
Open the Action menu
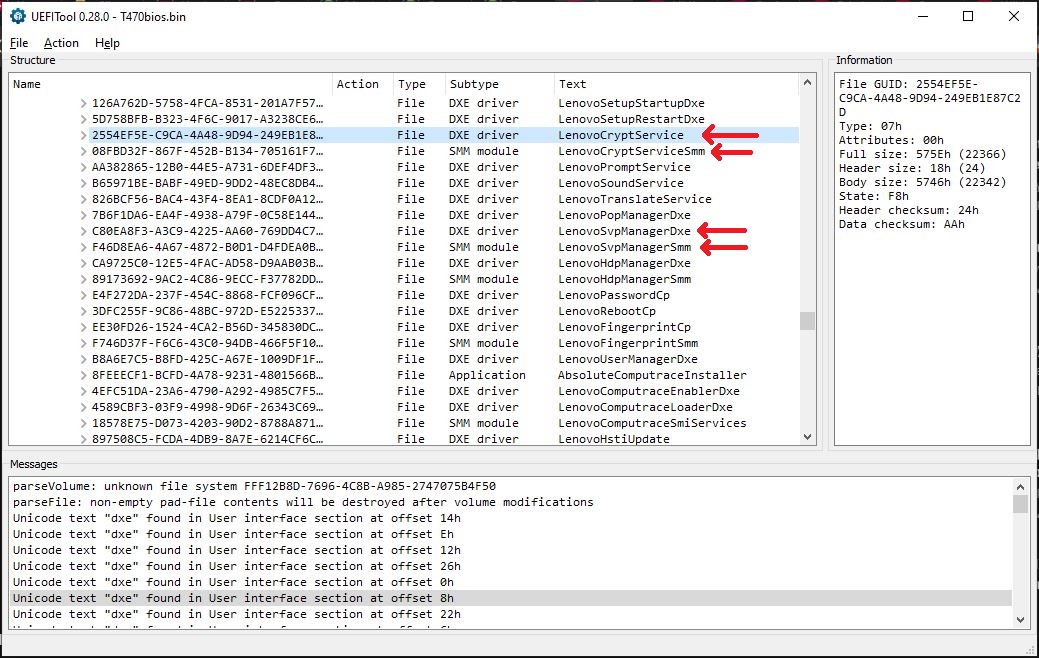61,43
